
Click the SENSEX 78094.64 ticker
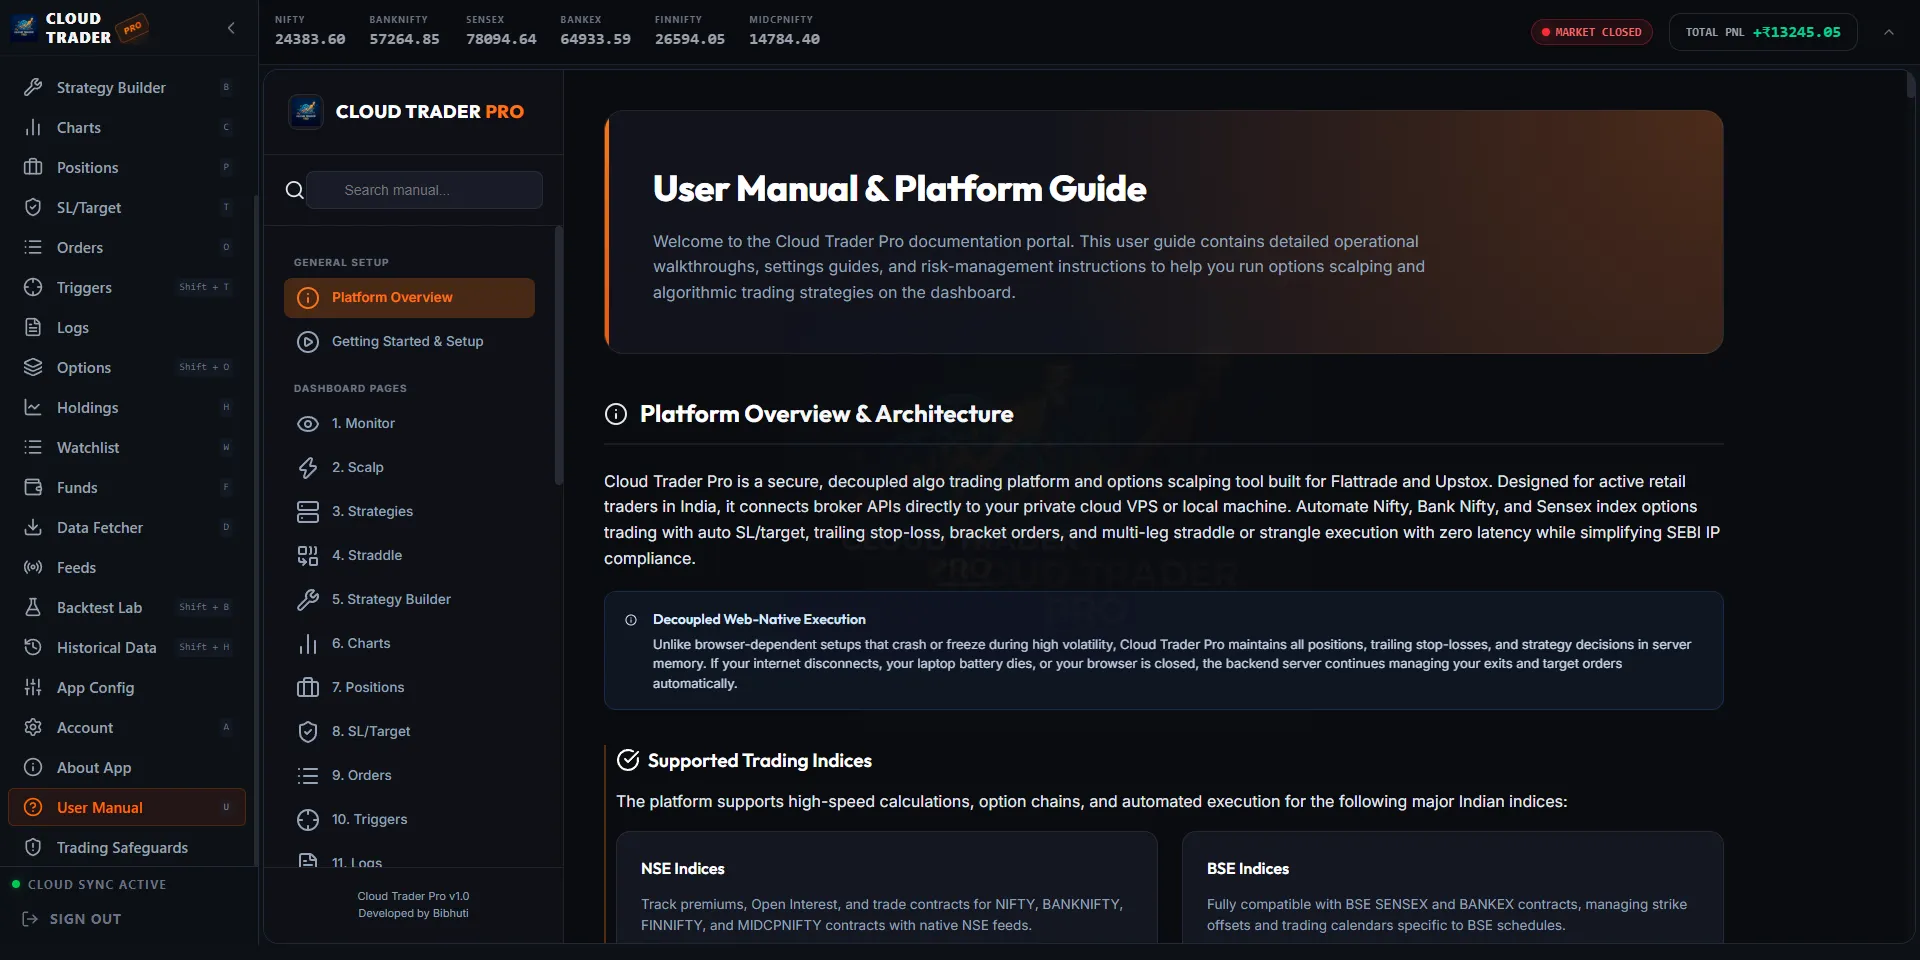coord(501,31)
